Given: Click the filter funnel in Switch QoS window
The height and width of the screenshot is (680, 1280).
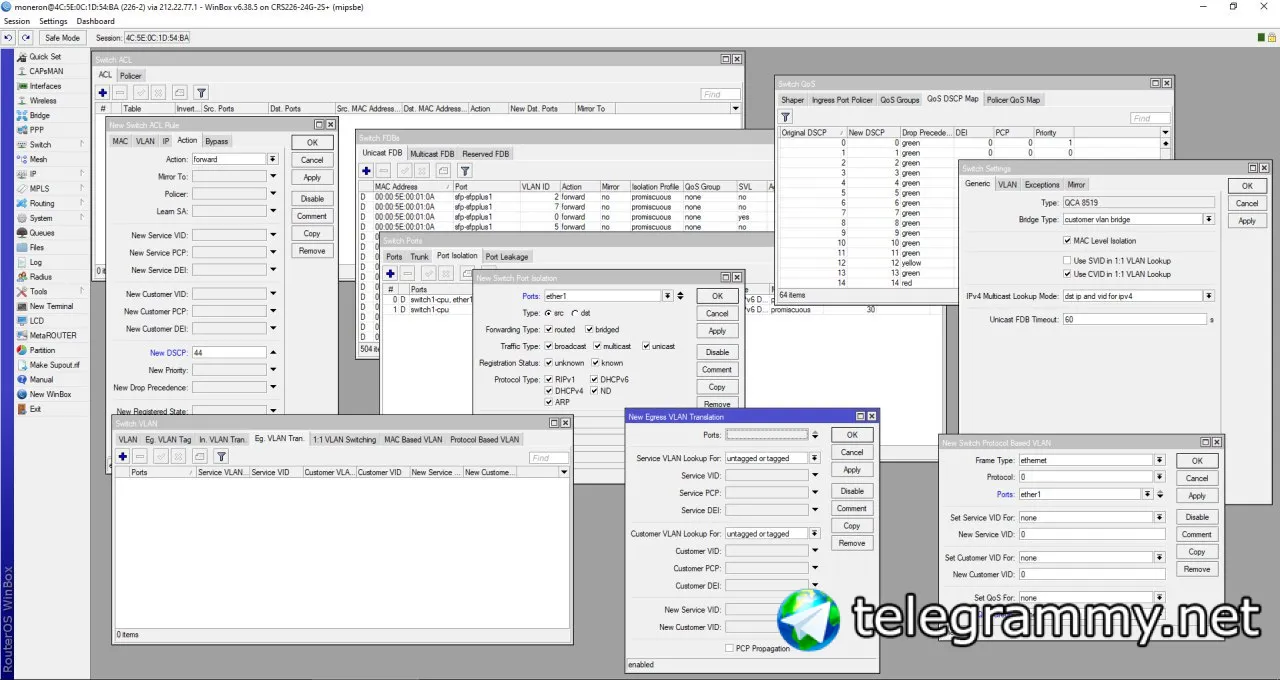Looking at the screenshot, I should pyautogui.click(x=786, y=117).
